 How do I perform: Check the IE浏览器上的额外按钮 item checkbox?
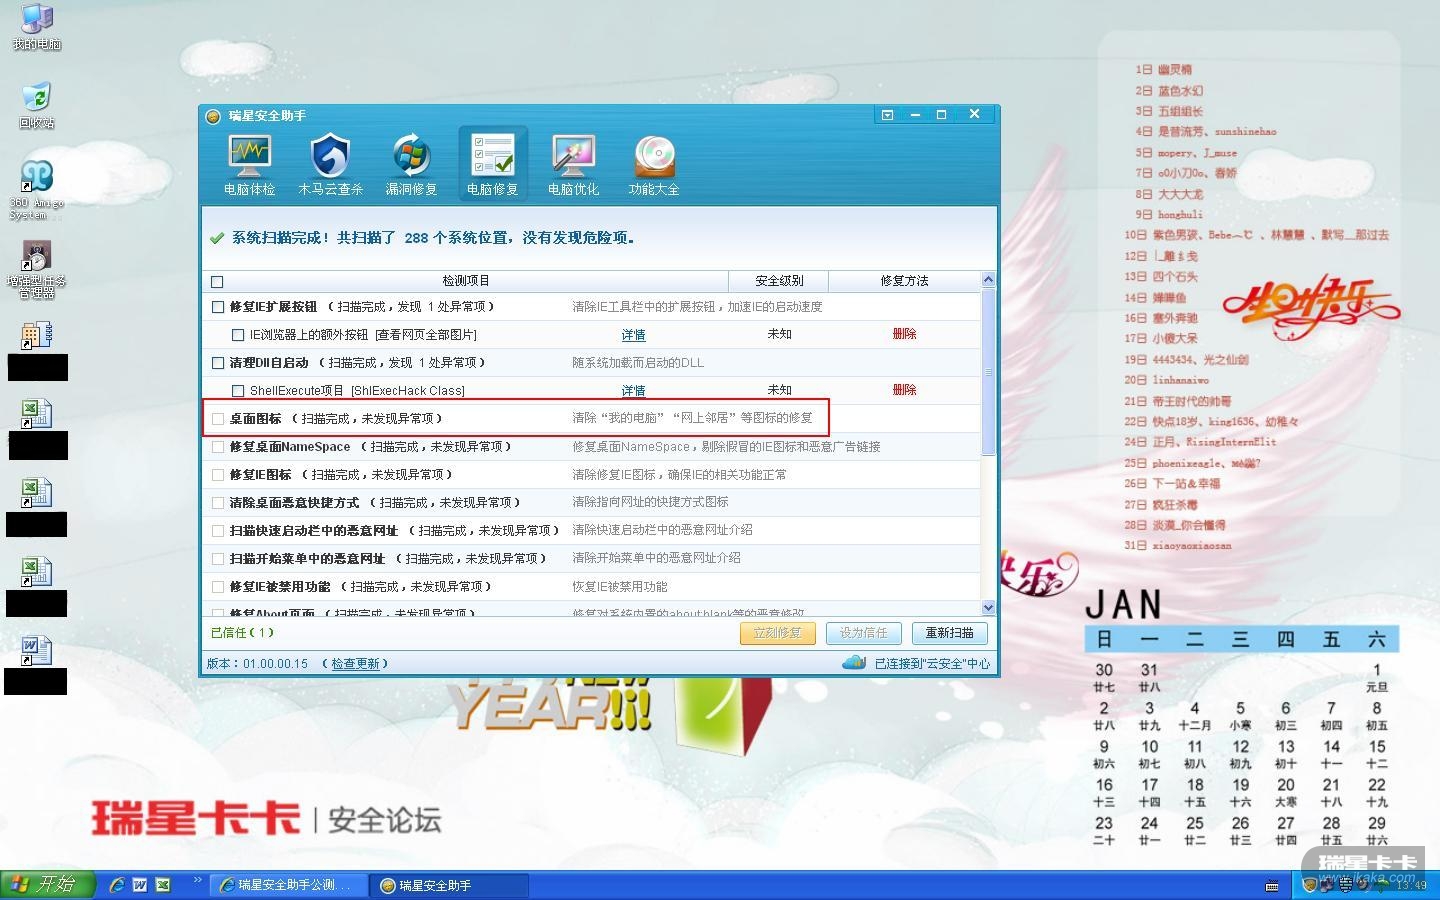238,335
